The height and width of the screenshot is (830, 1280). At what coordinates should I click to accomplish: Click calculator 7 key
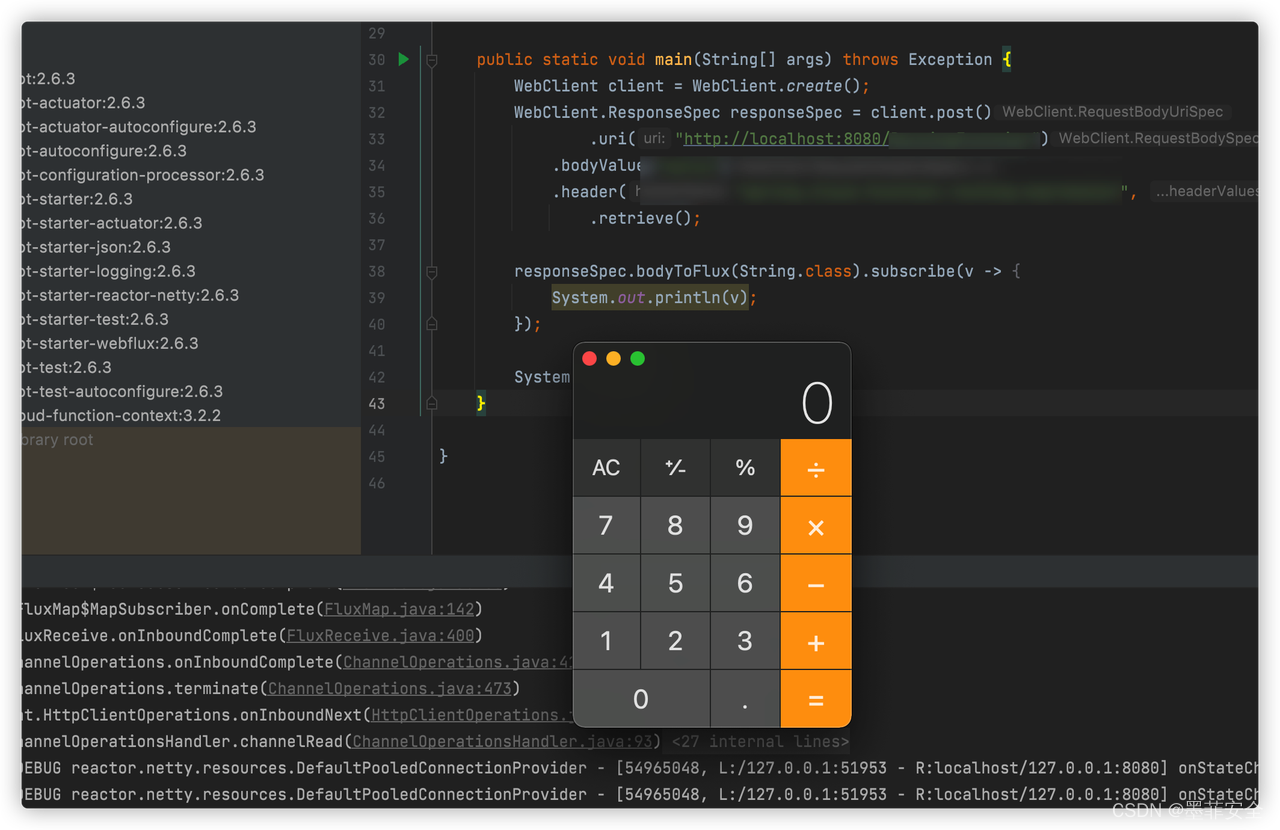606,526
